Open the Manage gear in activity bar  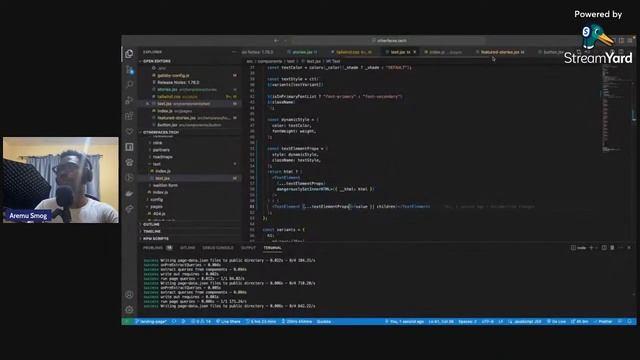click(x=129, y=310)
